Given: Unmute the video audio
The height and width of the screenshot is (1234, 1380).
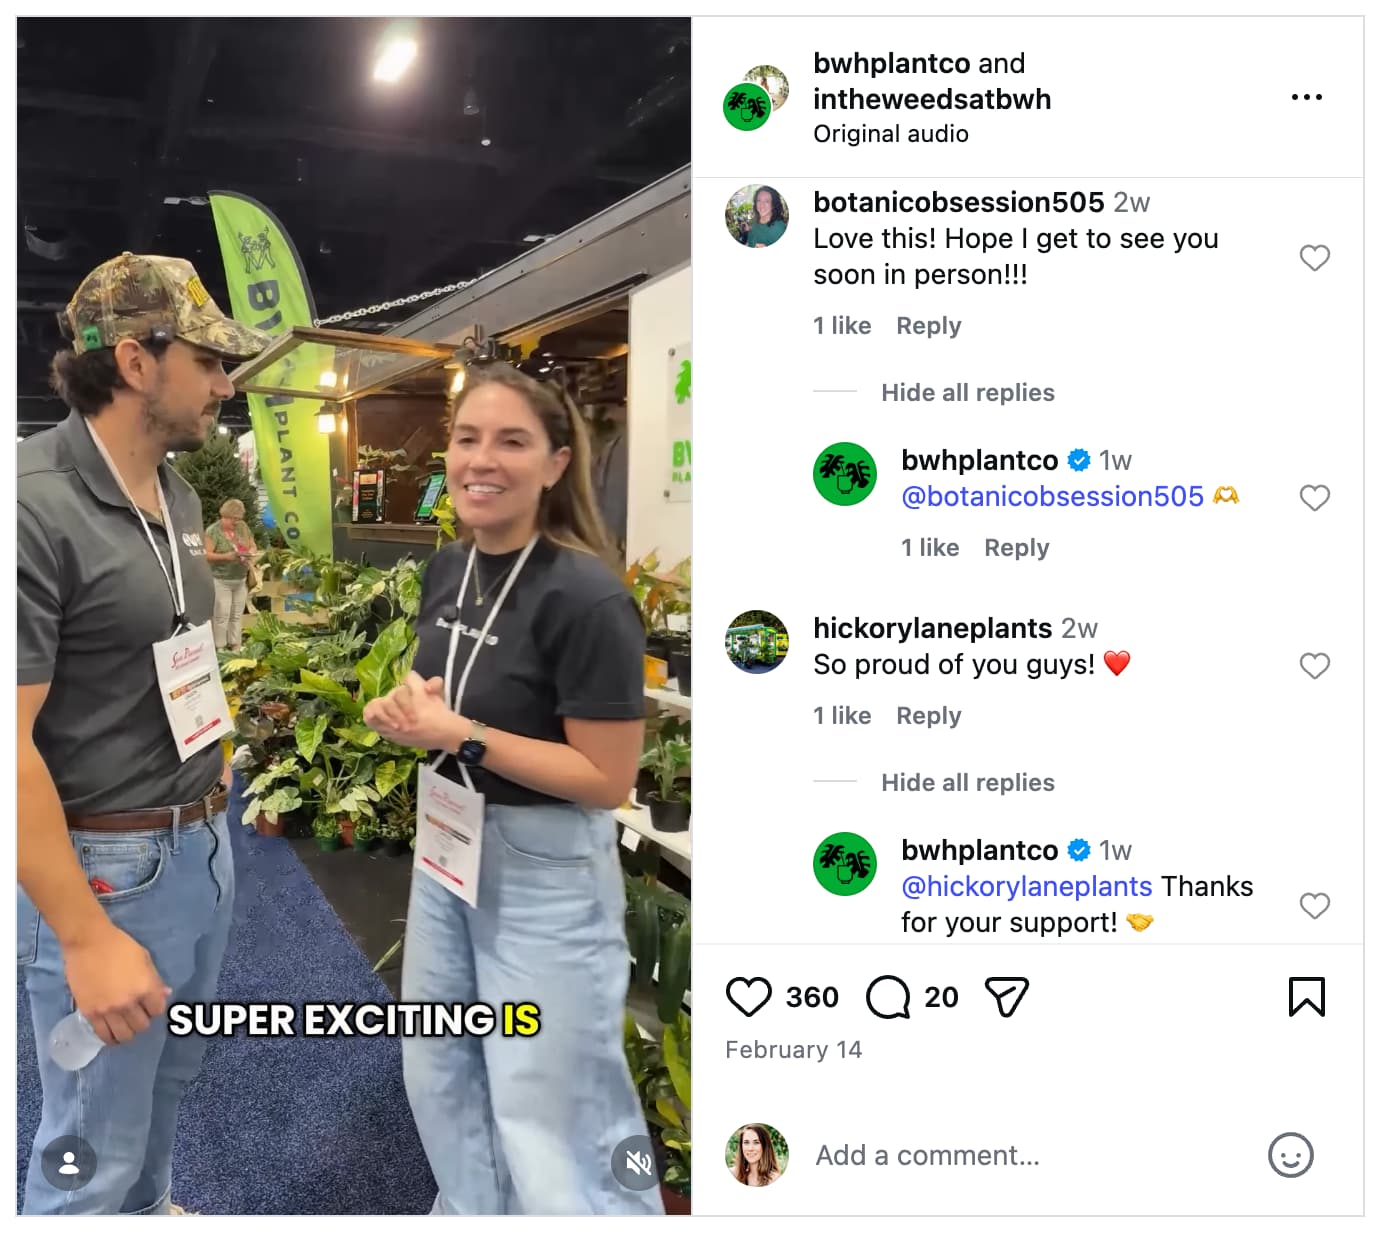Looking at the screenshot, I should pos(637,1163).
